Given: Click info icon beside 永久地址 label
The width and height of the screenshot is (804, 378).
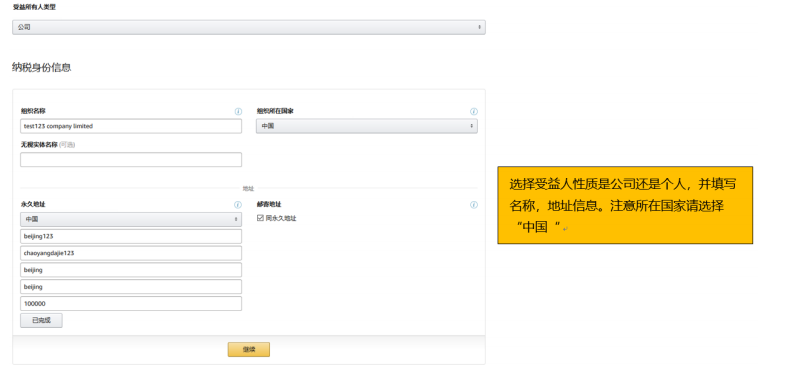Looking at the screenshot, I should coord(238,205).
